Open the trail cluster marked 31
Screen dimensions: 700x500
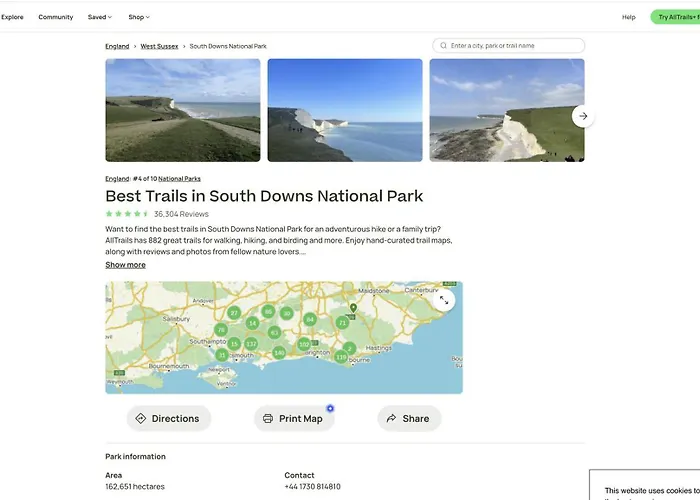click(x=222, y=355)
